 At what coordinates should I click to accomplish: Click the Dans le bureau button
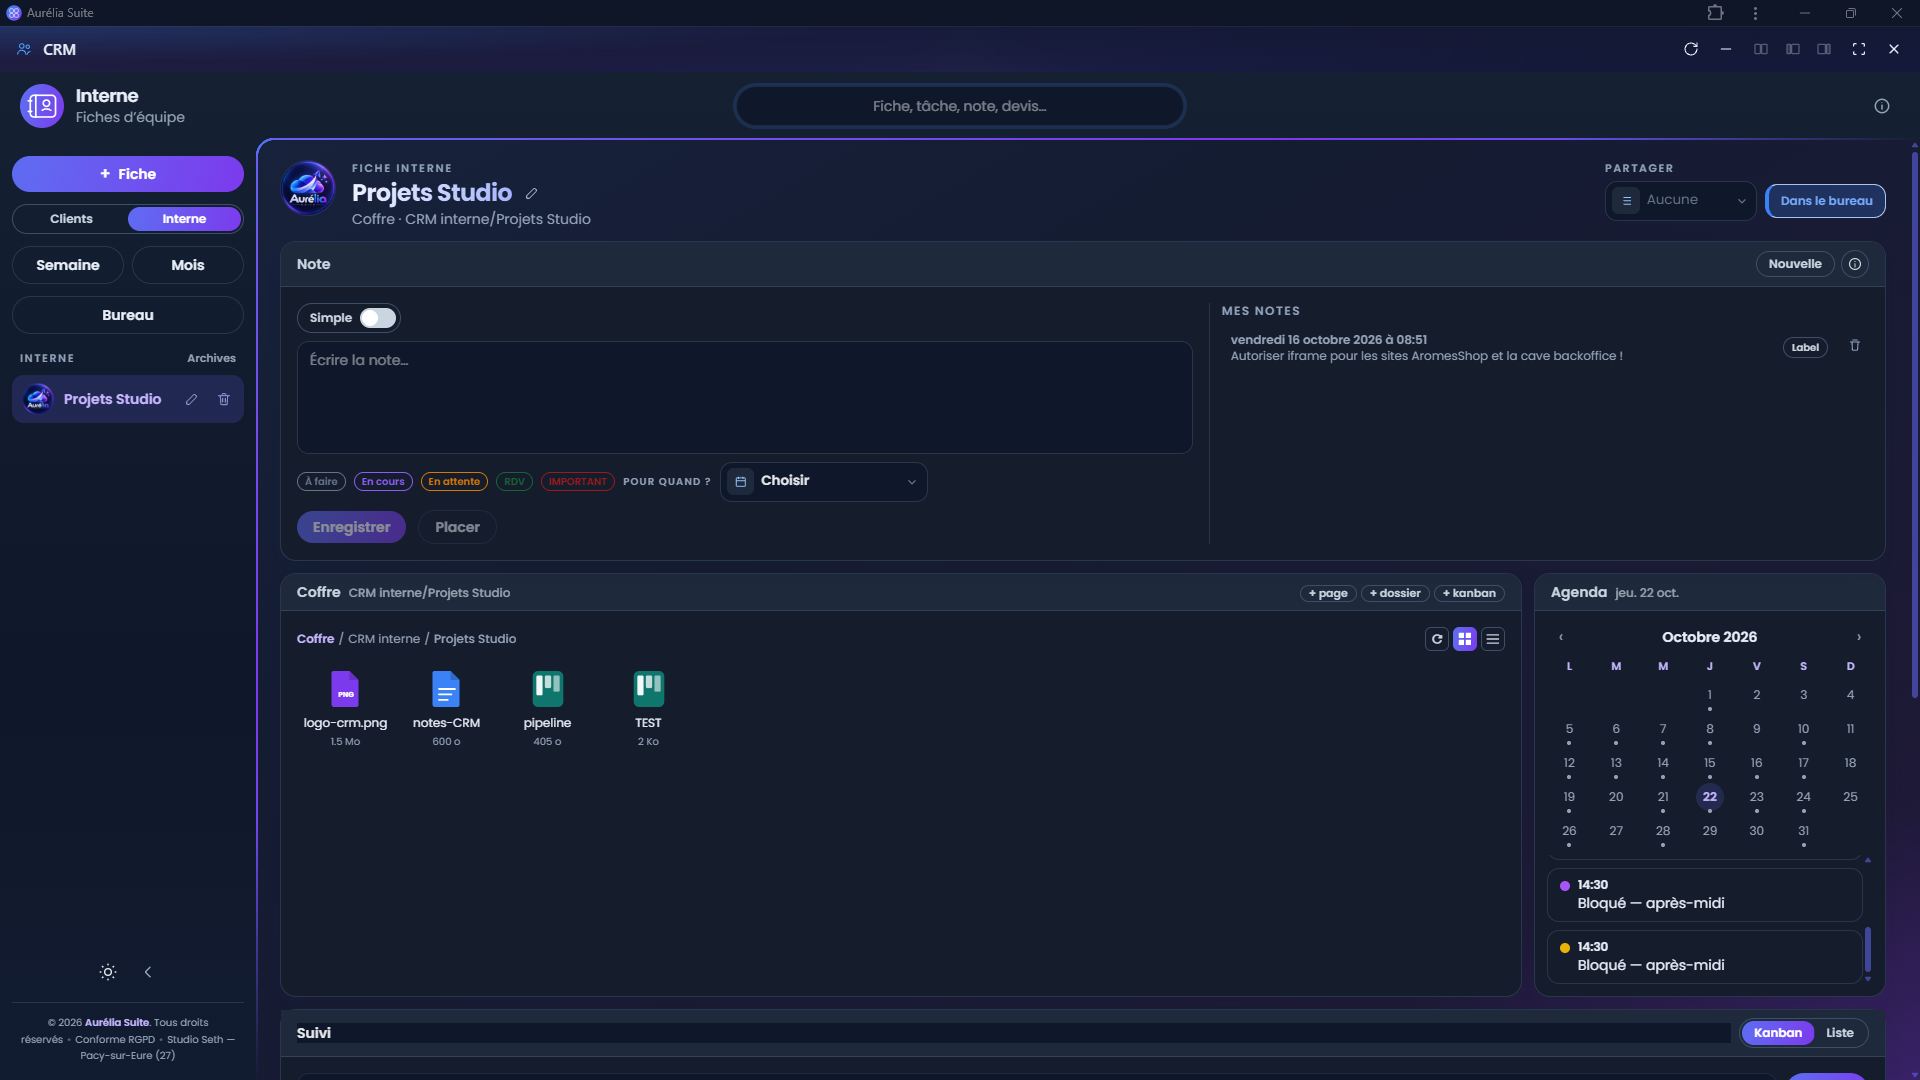[1826, 201]
